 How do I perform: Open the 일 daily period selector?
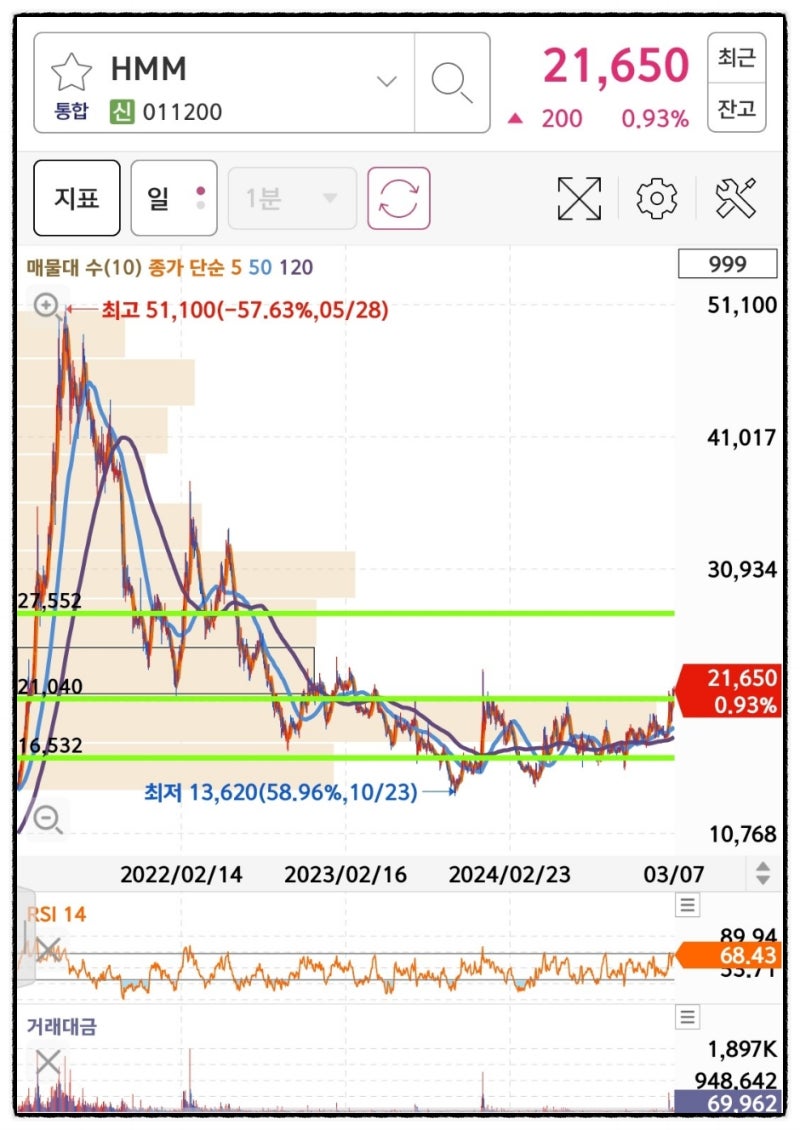(174, 197)
